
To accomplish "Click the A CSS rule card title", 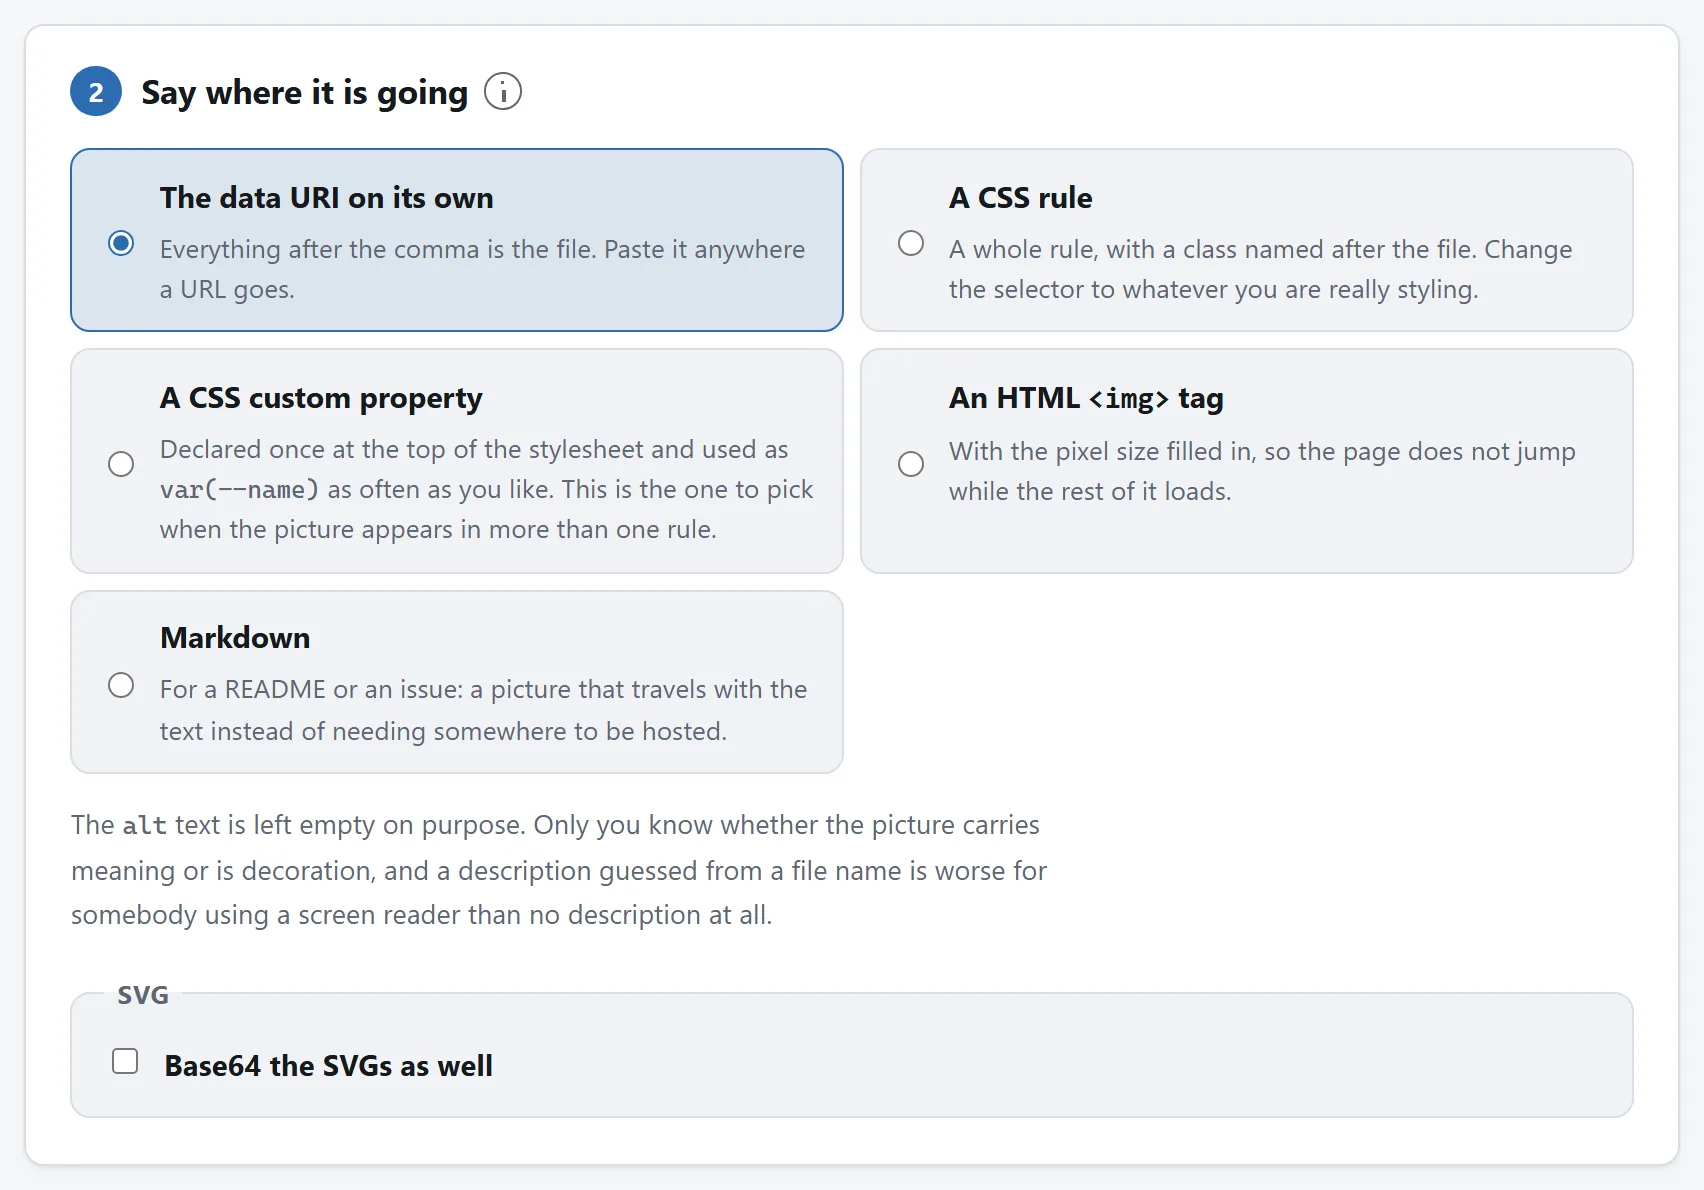I will point(1021,198).
